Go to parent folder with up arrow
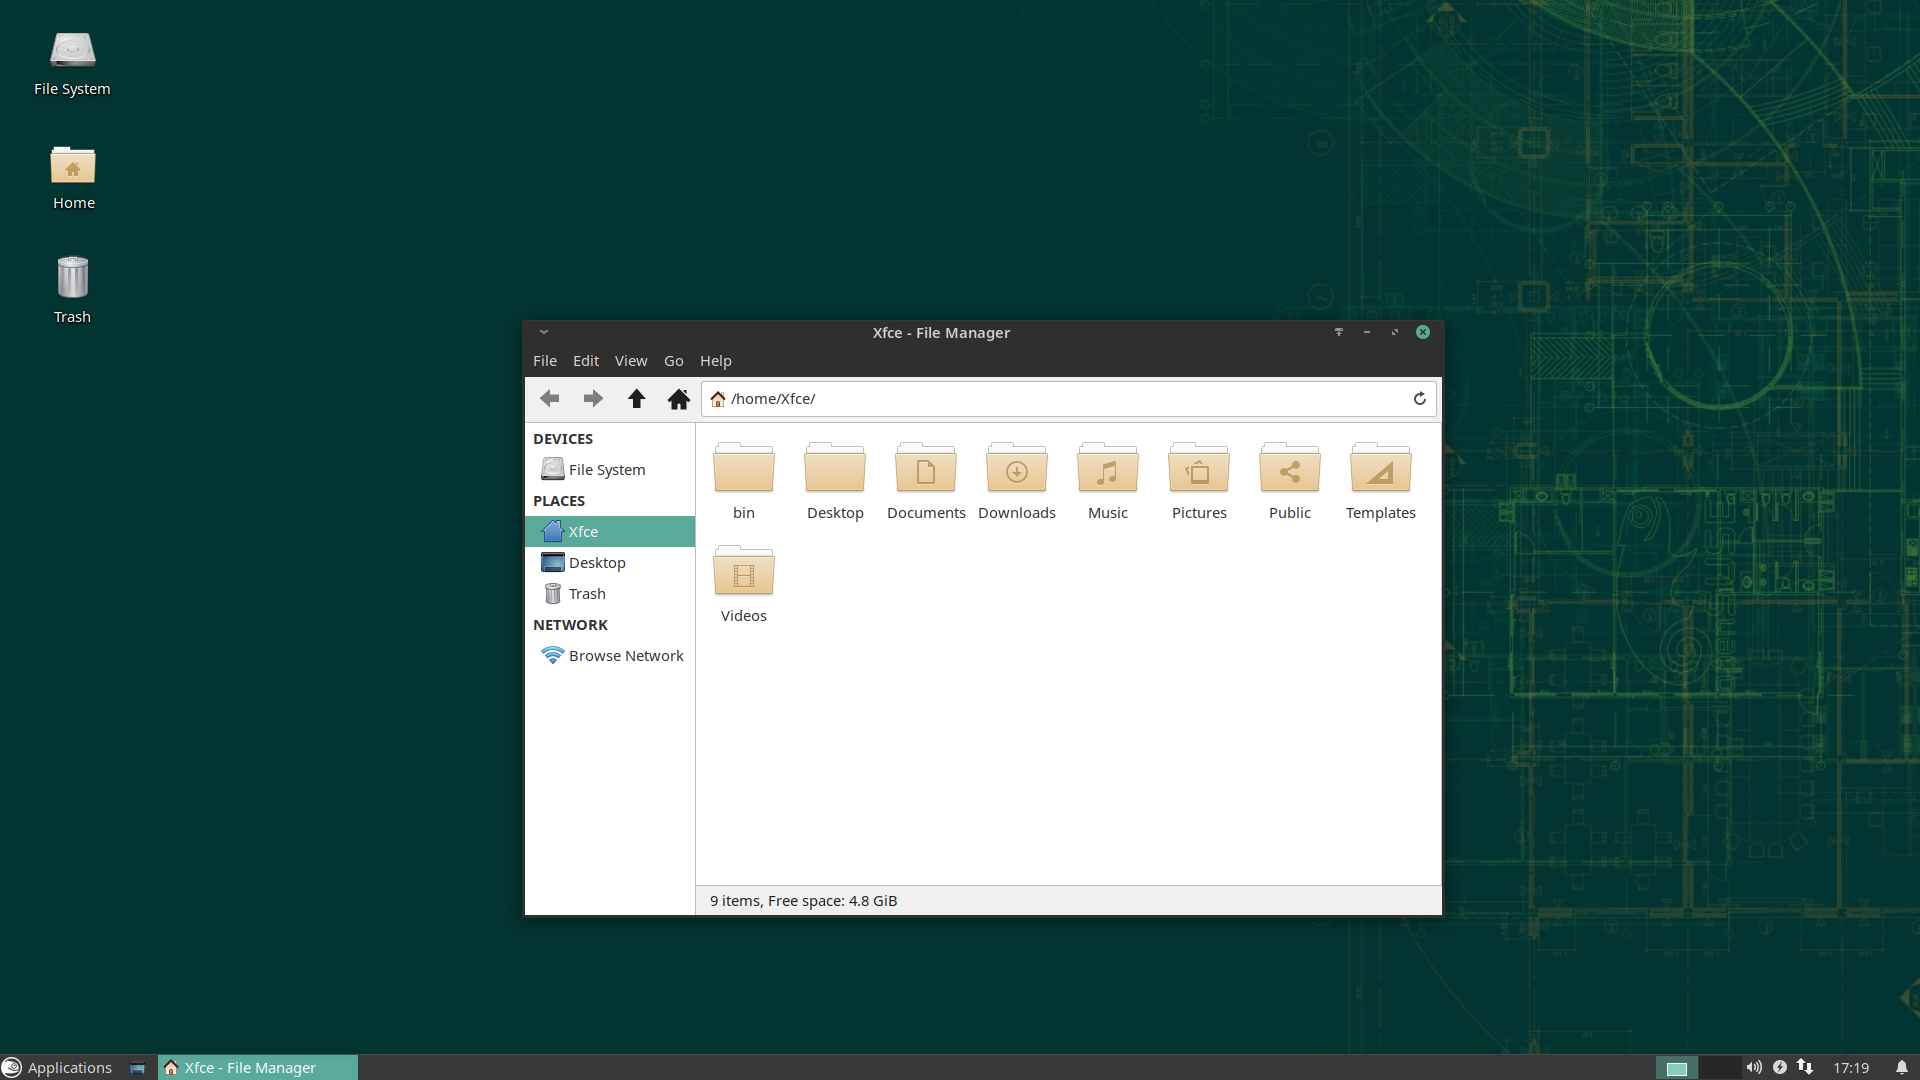 click(636, 399)
